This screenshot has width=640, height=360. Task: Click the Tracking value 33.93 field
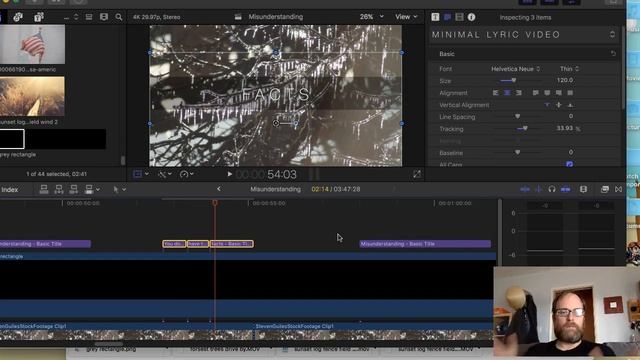pos(564,128)
